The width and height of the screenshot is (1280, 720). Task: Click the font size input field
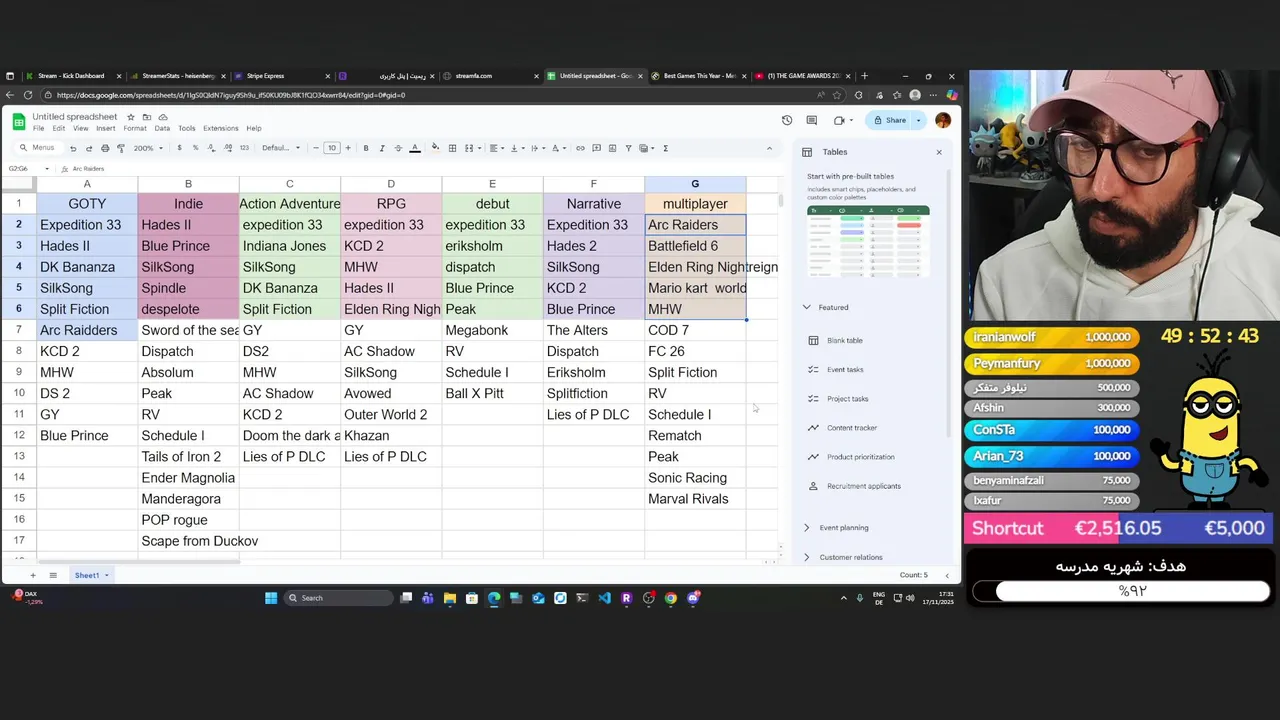click(x=332, y=148)
